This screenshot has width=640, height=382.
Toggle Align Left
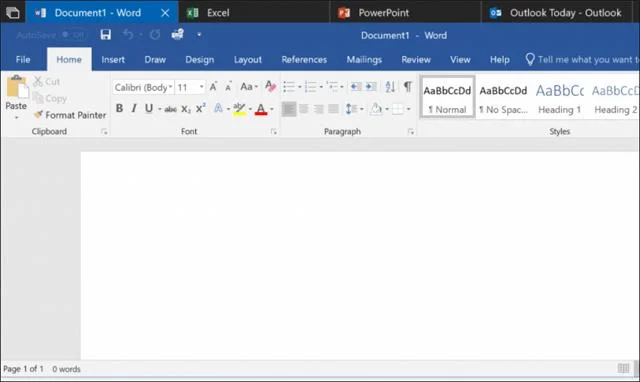coord(289,109)
